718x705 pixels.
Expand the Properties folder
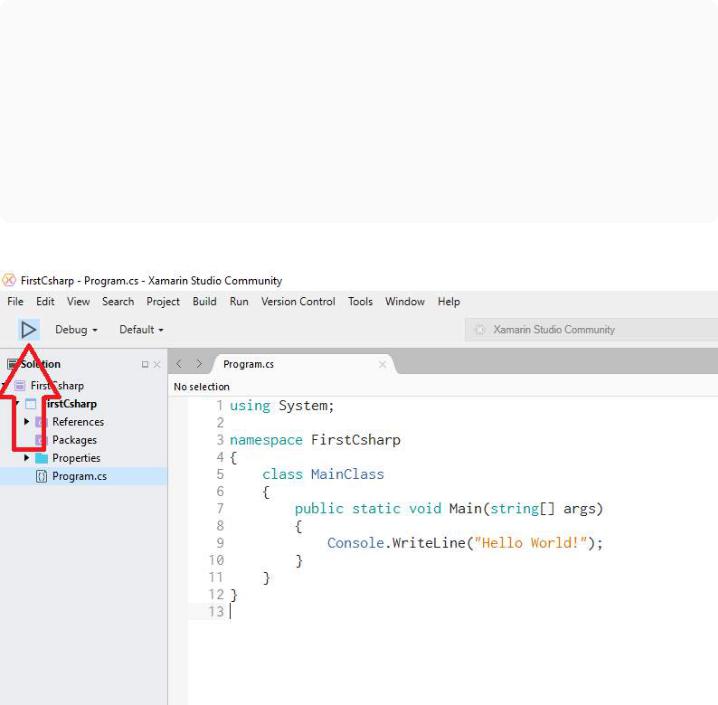tap(27, 457)
